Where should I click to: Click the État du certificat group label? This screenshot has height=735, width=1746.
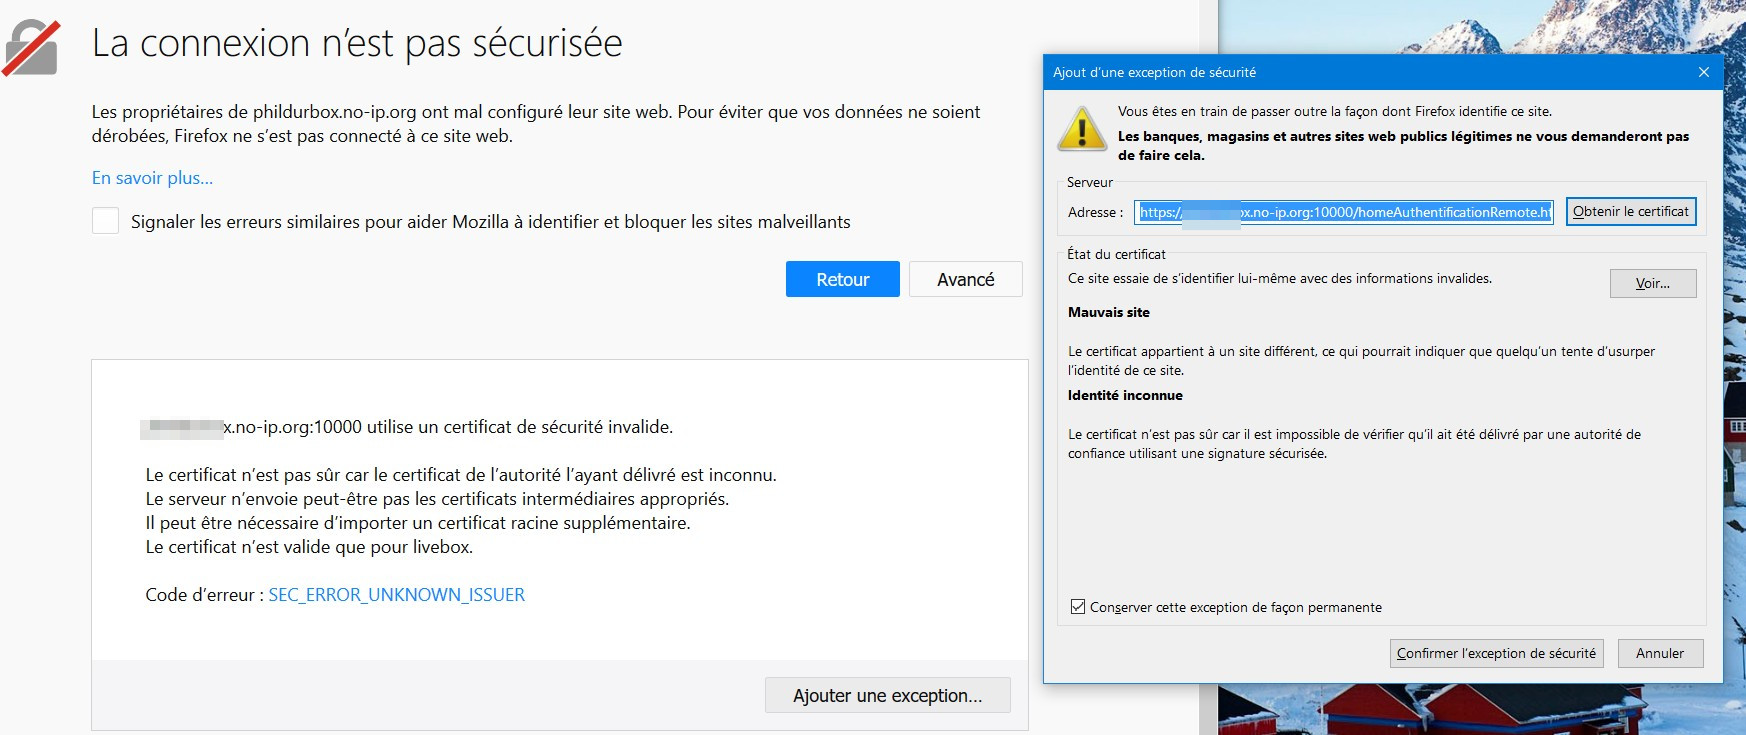point(1116,254)
